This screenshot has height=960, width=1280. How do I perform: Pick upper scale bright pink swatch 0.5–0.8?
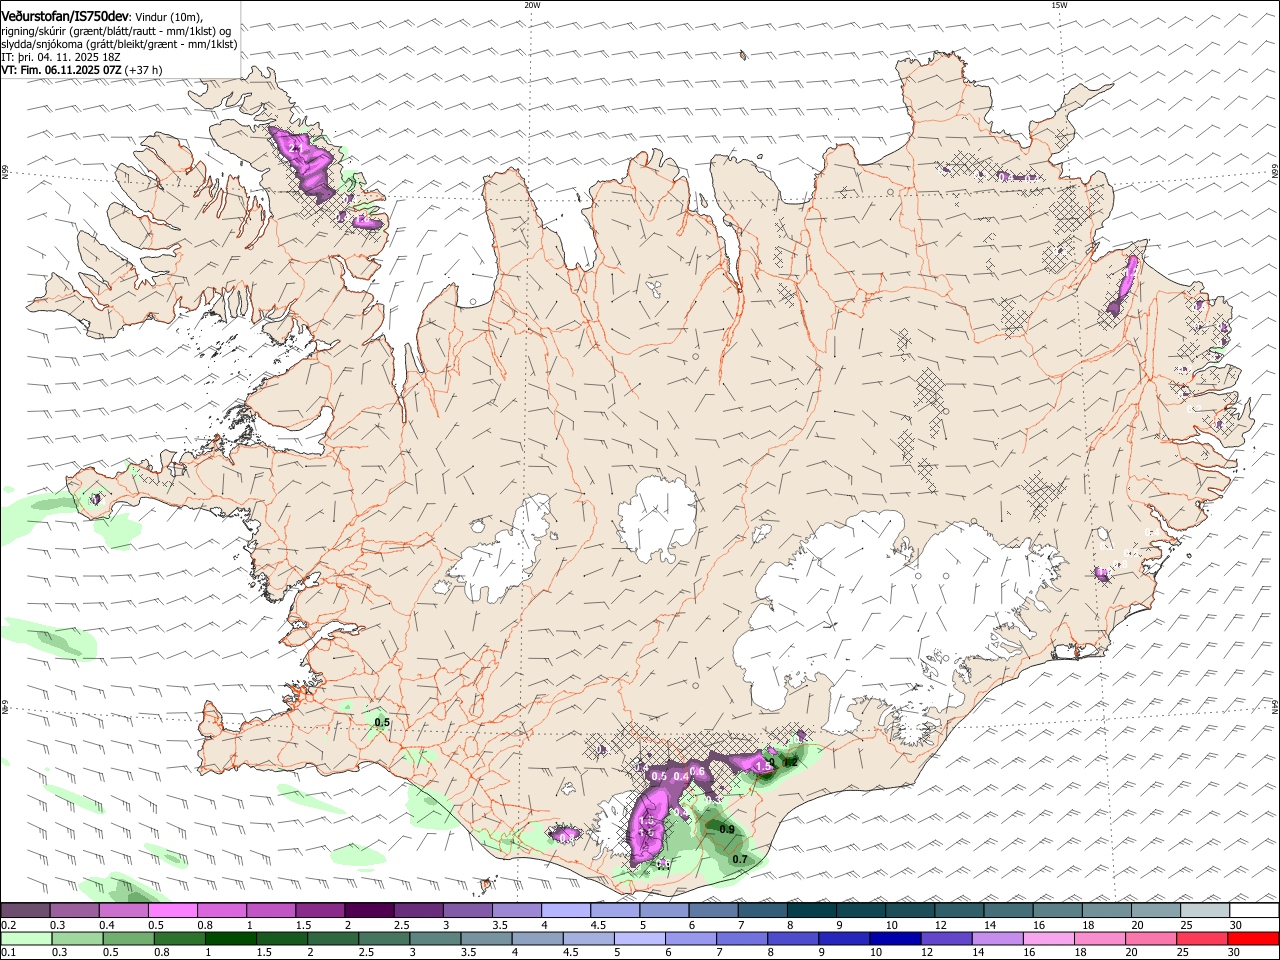tap(172, 910)
